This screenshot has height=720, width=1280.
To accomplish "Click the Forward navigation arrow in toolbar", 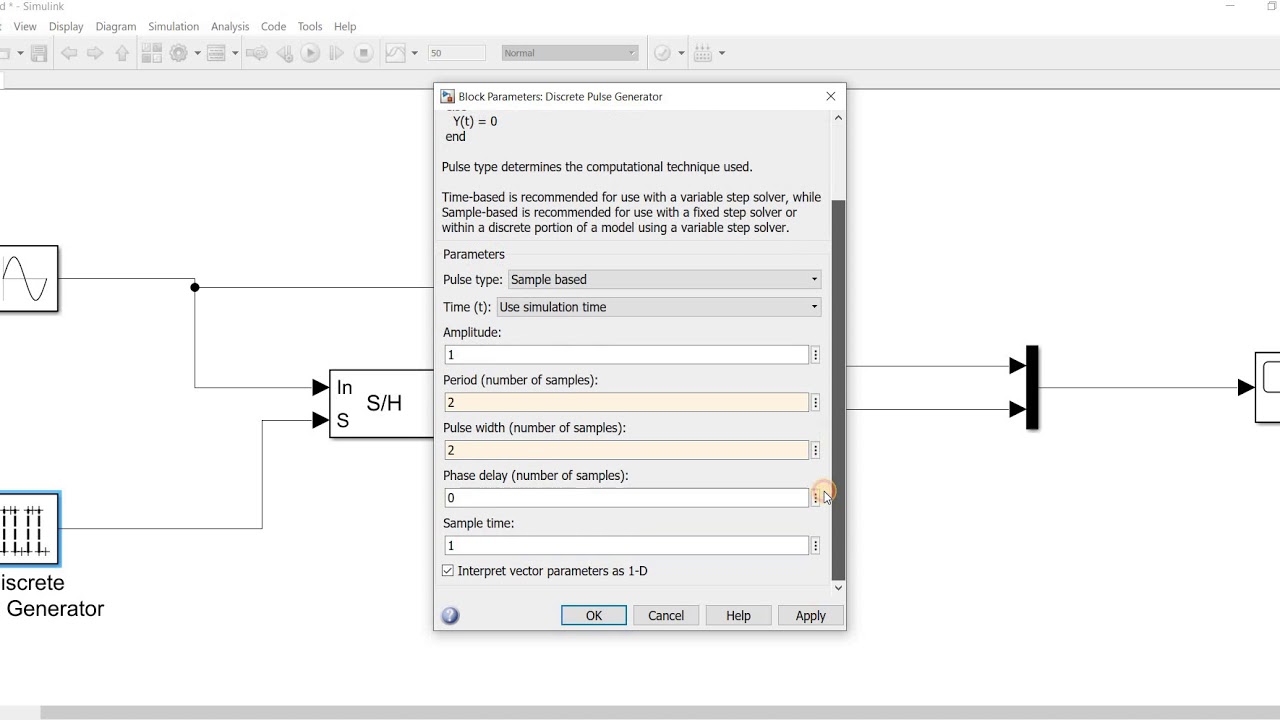I will pyautogui.click(x=96, y=53).
